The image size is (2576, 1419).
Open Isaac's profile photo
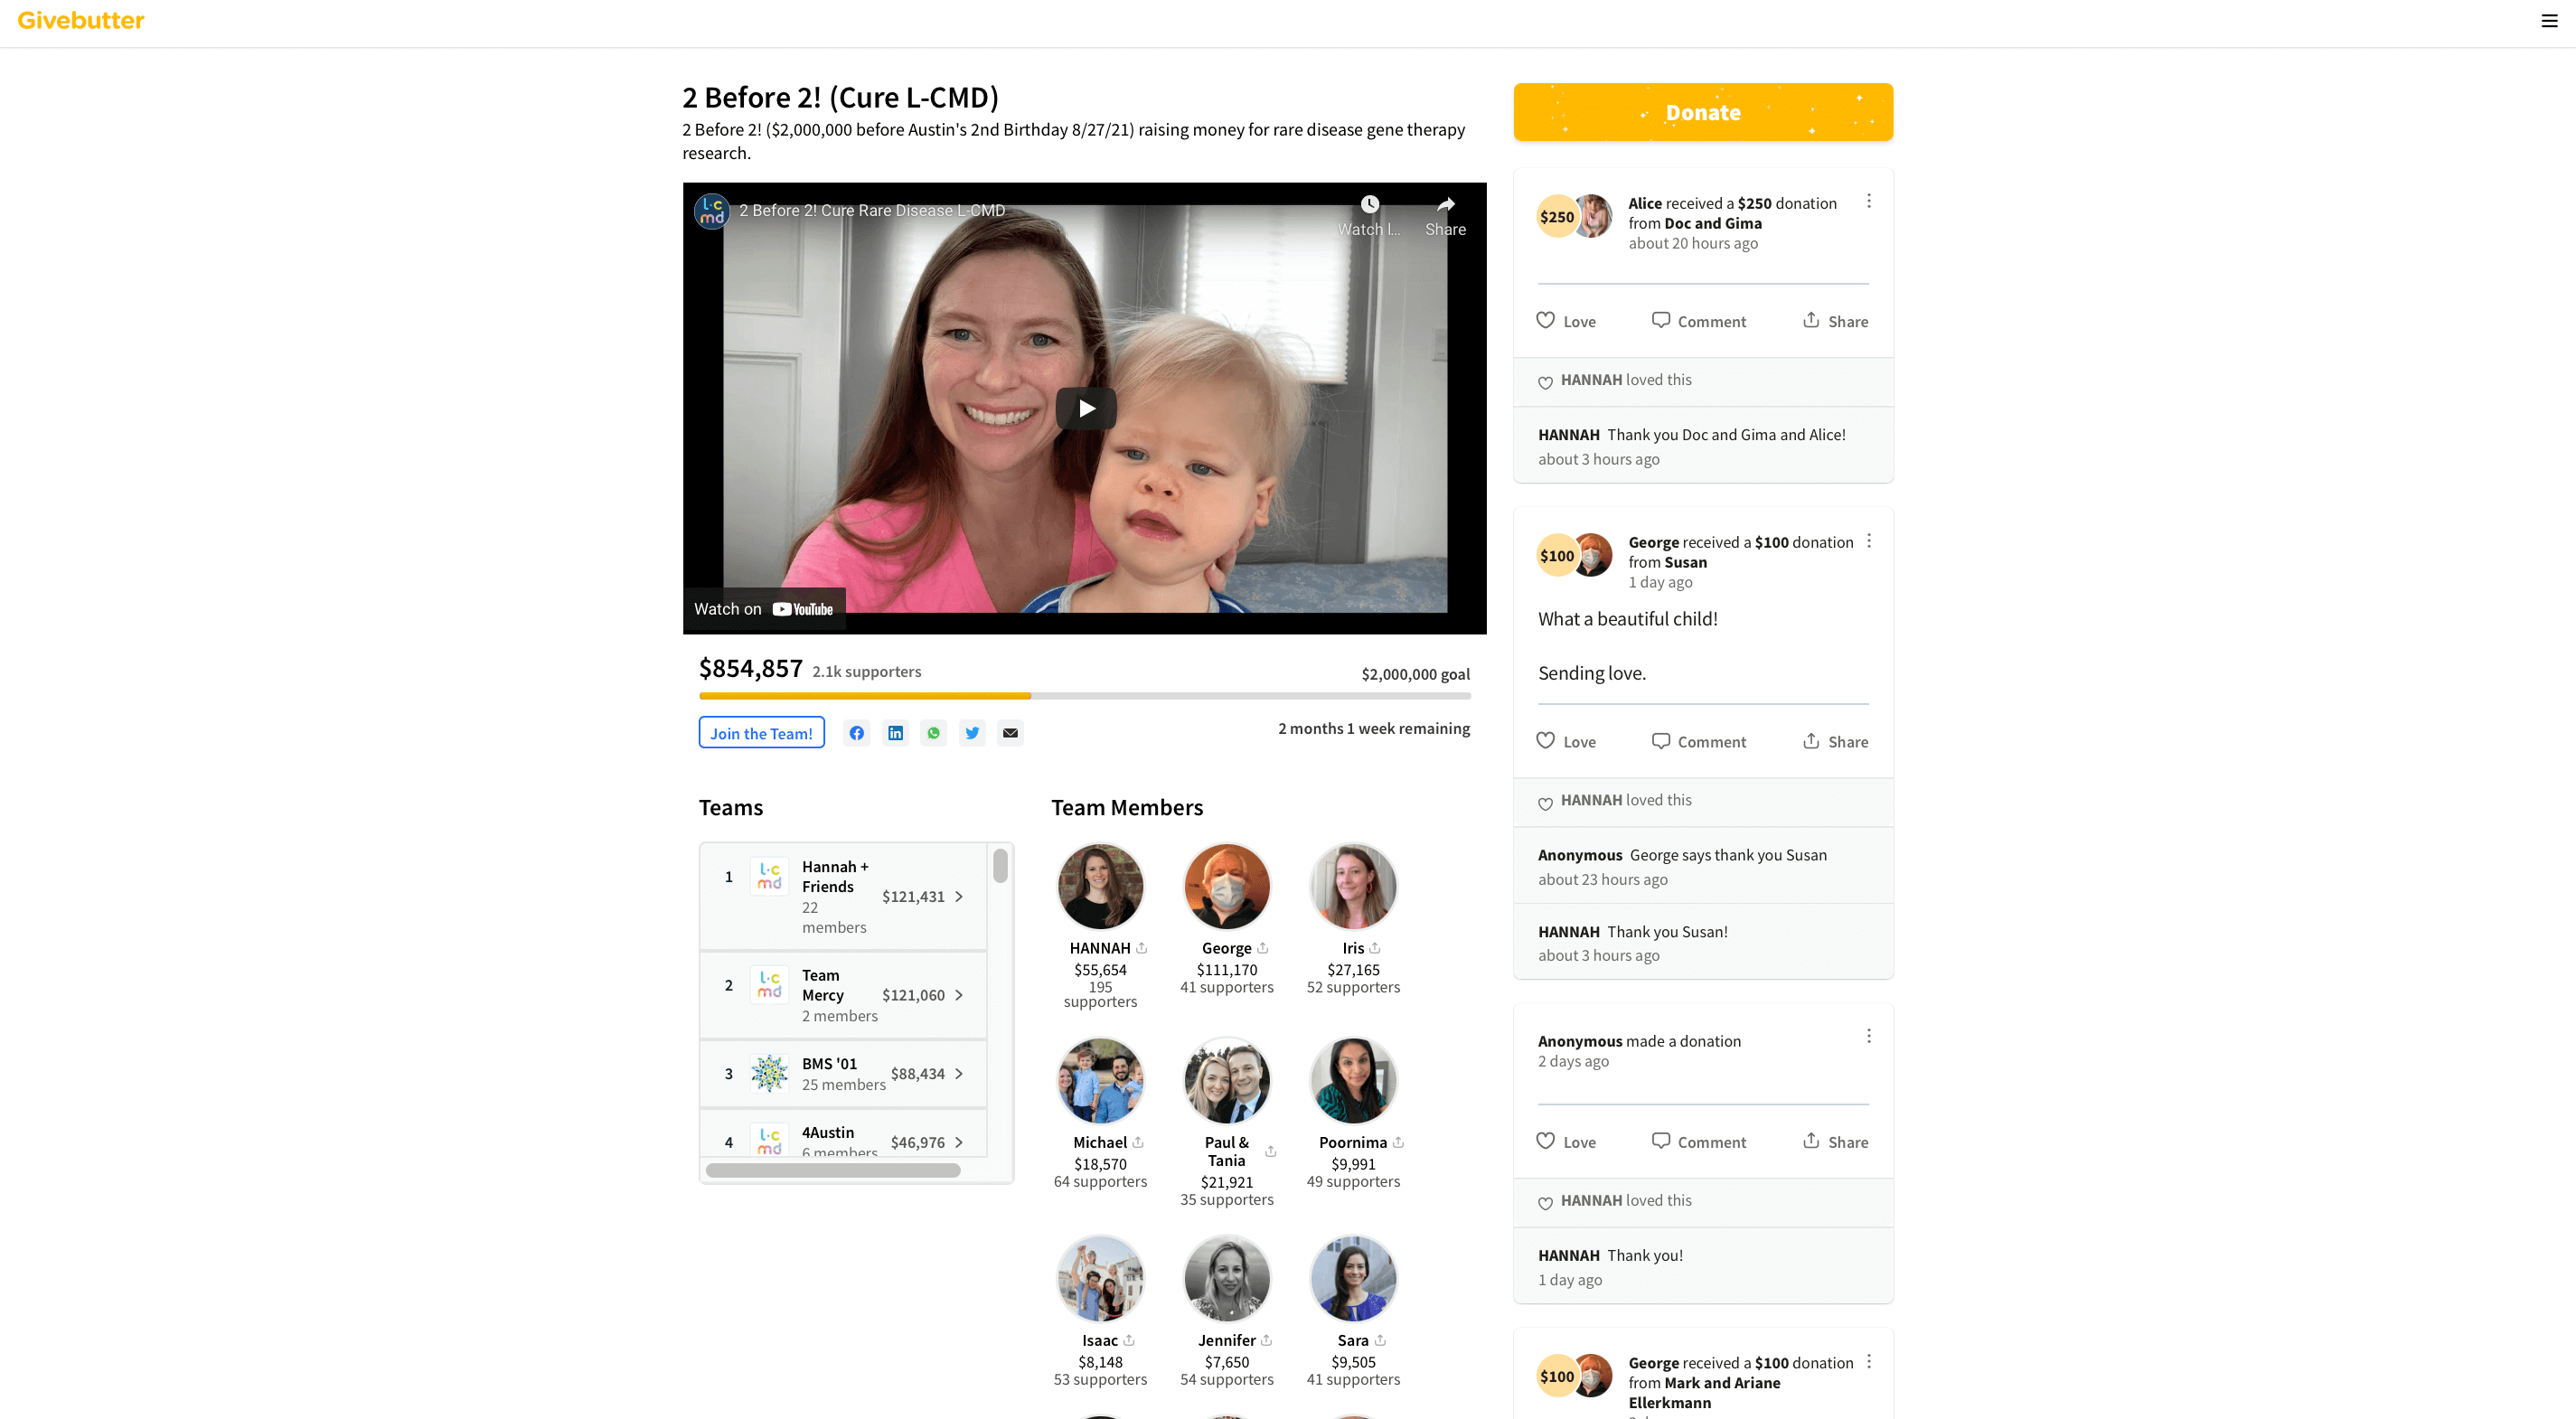point(1100,1278)
